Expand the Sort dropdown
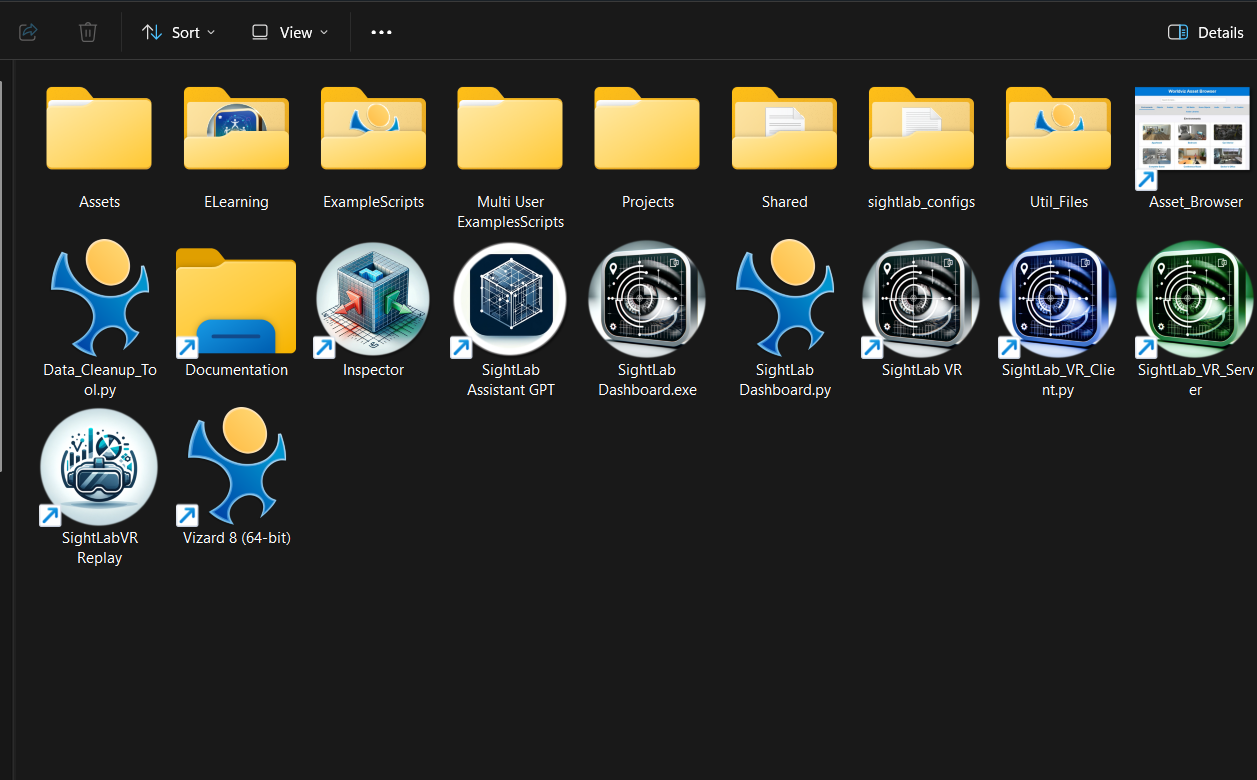This screenshot has height=780, width=1257. [x=178, y=32]
